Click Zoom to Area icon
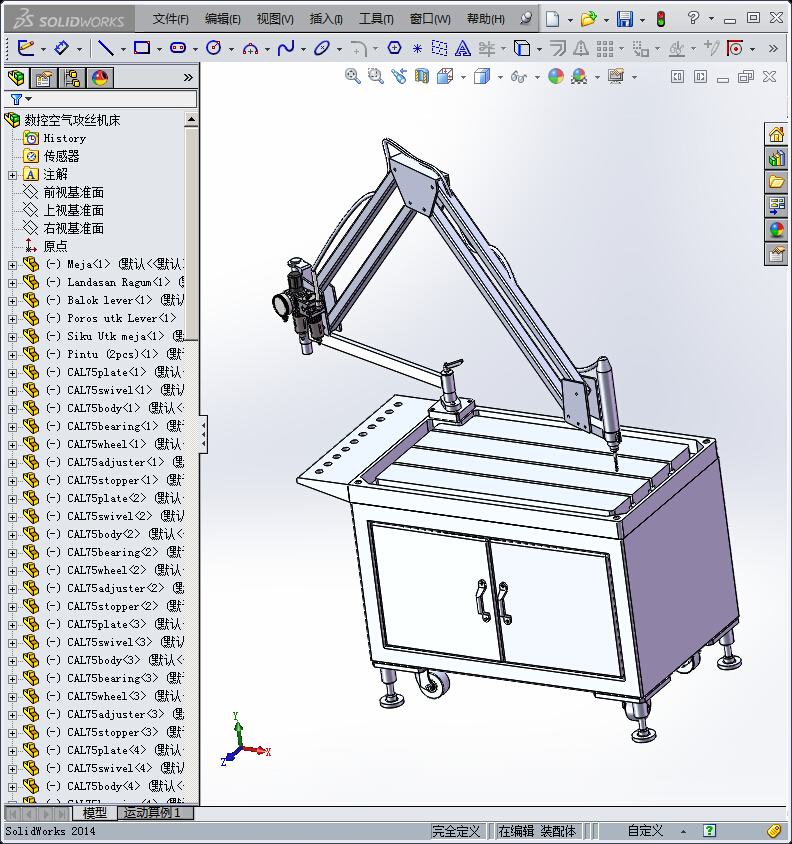This screenshot has width=792, height=844. pos(376,76)
